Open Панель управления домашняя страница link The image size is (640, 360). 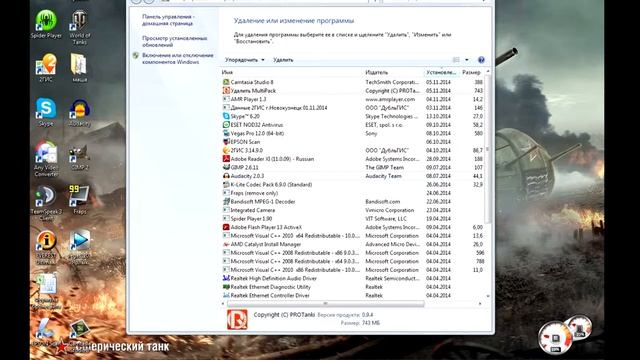coord(168,20)
